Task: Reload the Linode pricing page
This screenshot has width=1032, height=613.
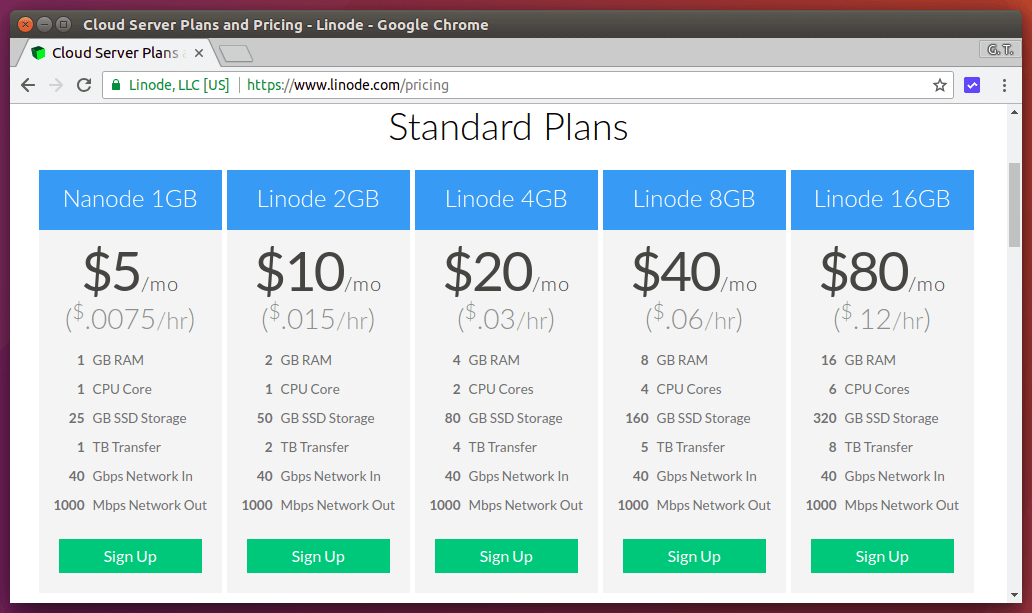Action: (84, 85)
